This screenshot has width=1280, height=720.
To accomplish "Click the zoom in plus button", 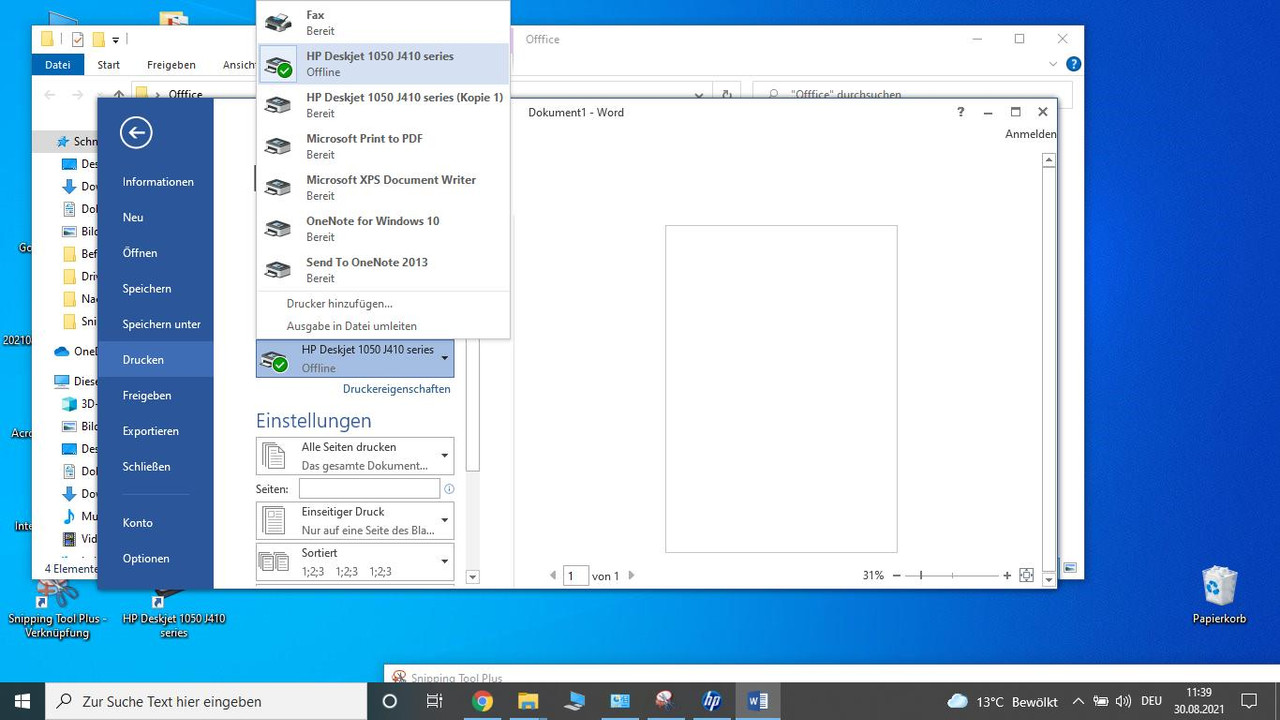I will click(x=1007, y=576).
